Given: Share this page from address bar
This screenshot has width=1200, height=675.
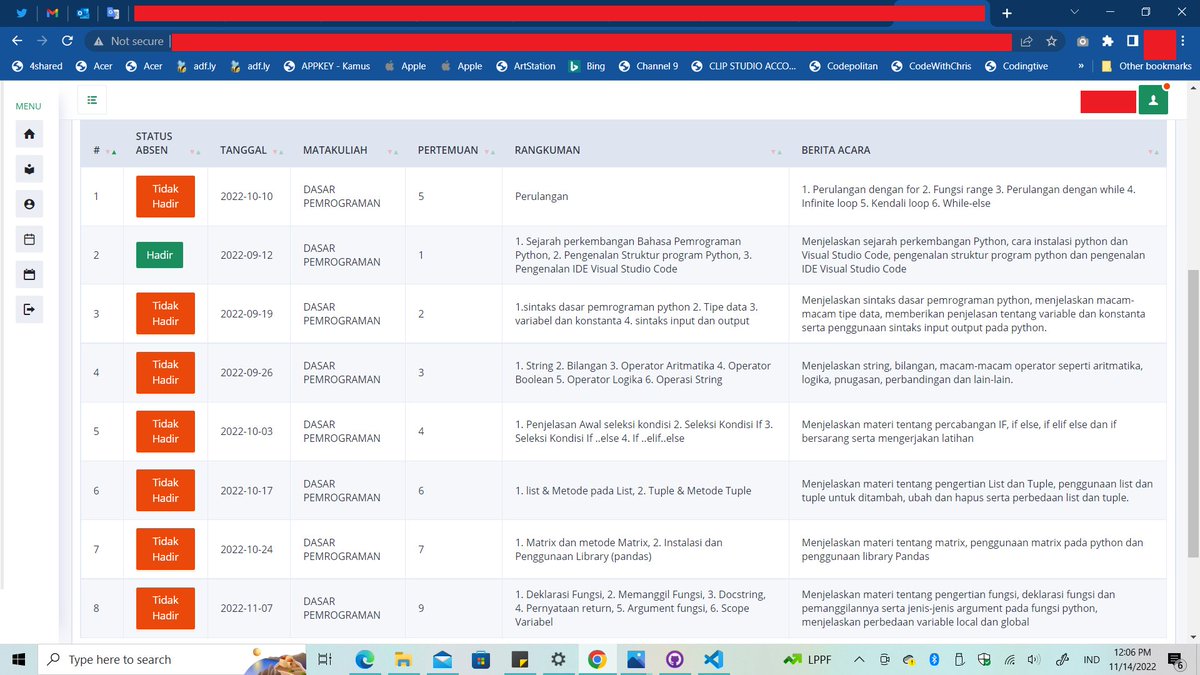Looking at the screenshot, I should 1026,41.
